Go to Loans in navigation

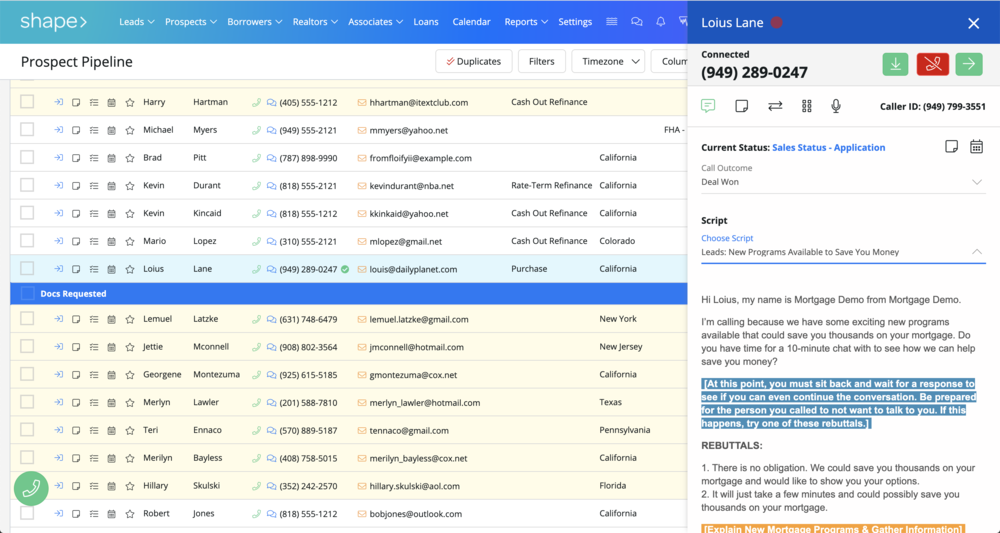[426, 22]
